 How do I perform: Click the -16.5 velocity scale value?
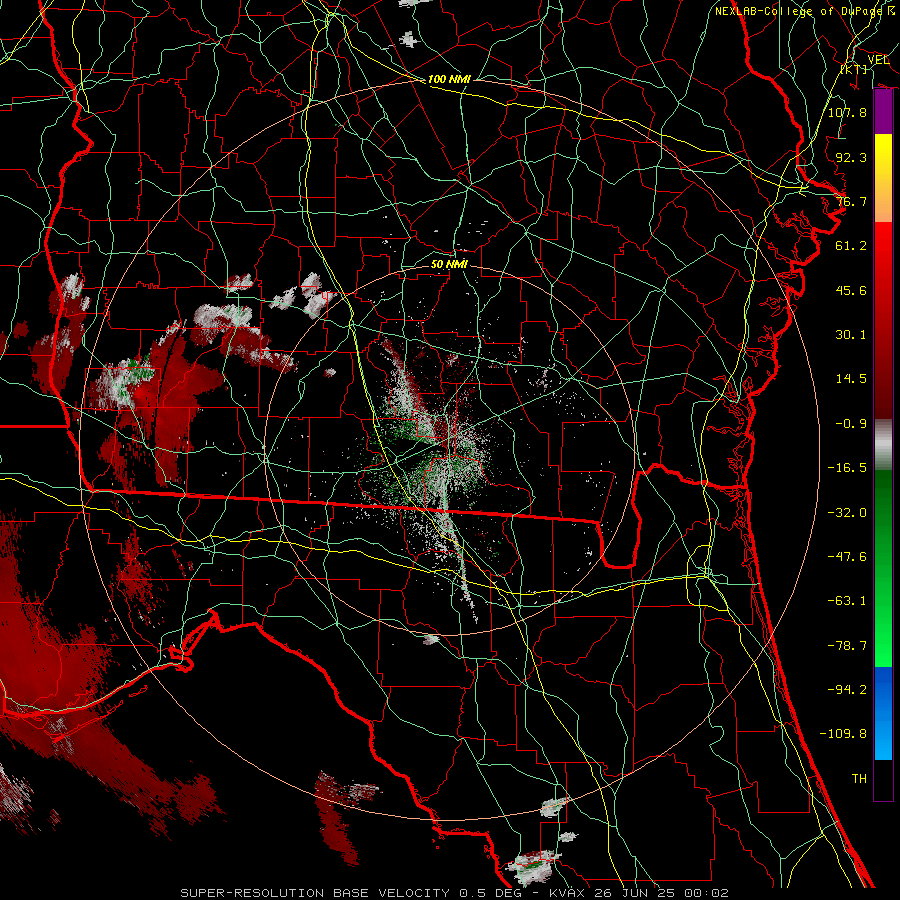coord(847,468)
